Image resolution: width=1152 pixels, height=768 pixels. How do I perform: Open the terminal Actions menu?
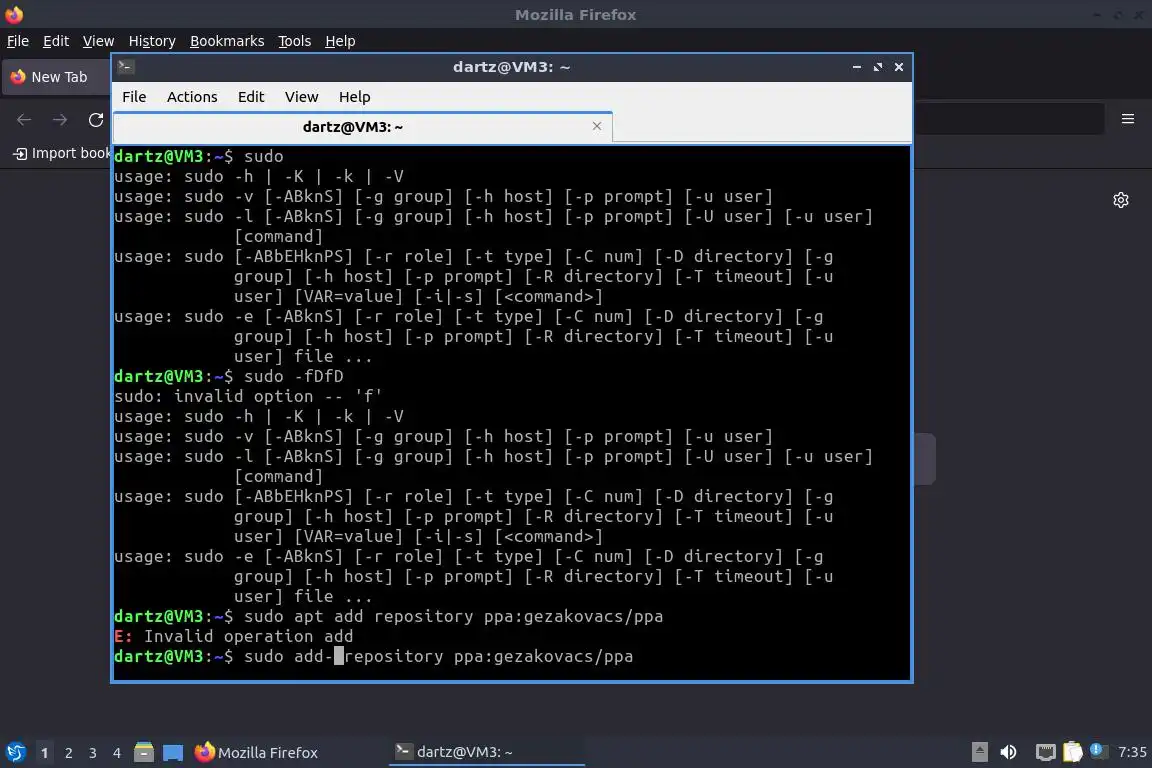192,97
